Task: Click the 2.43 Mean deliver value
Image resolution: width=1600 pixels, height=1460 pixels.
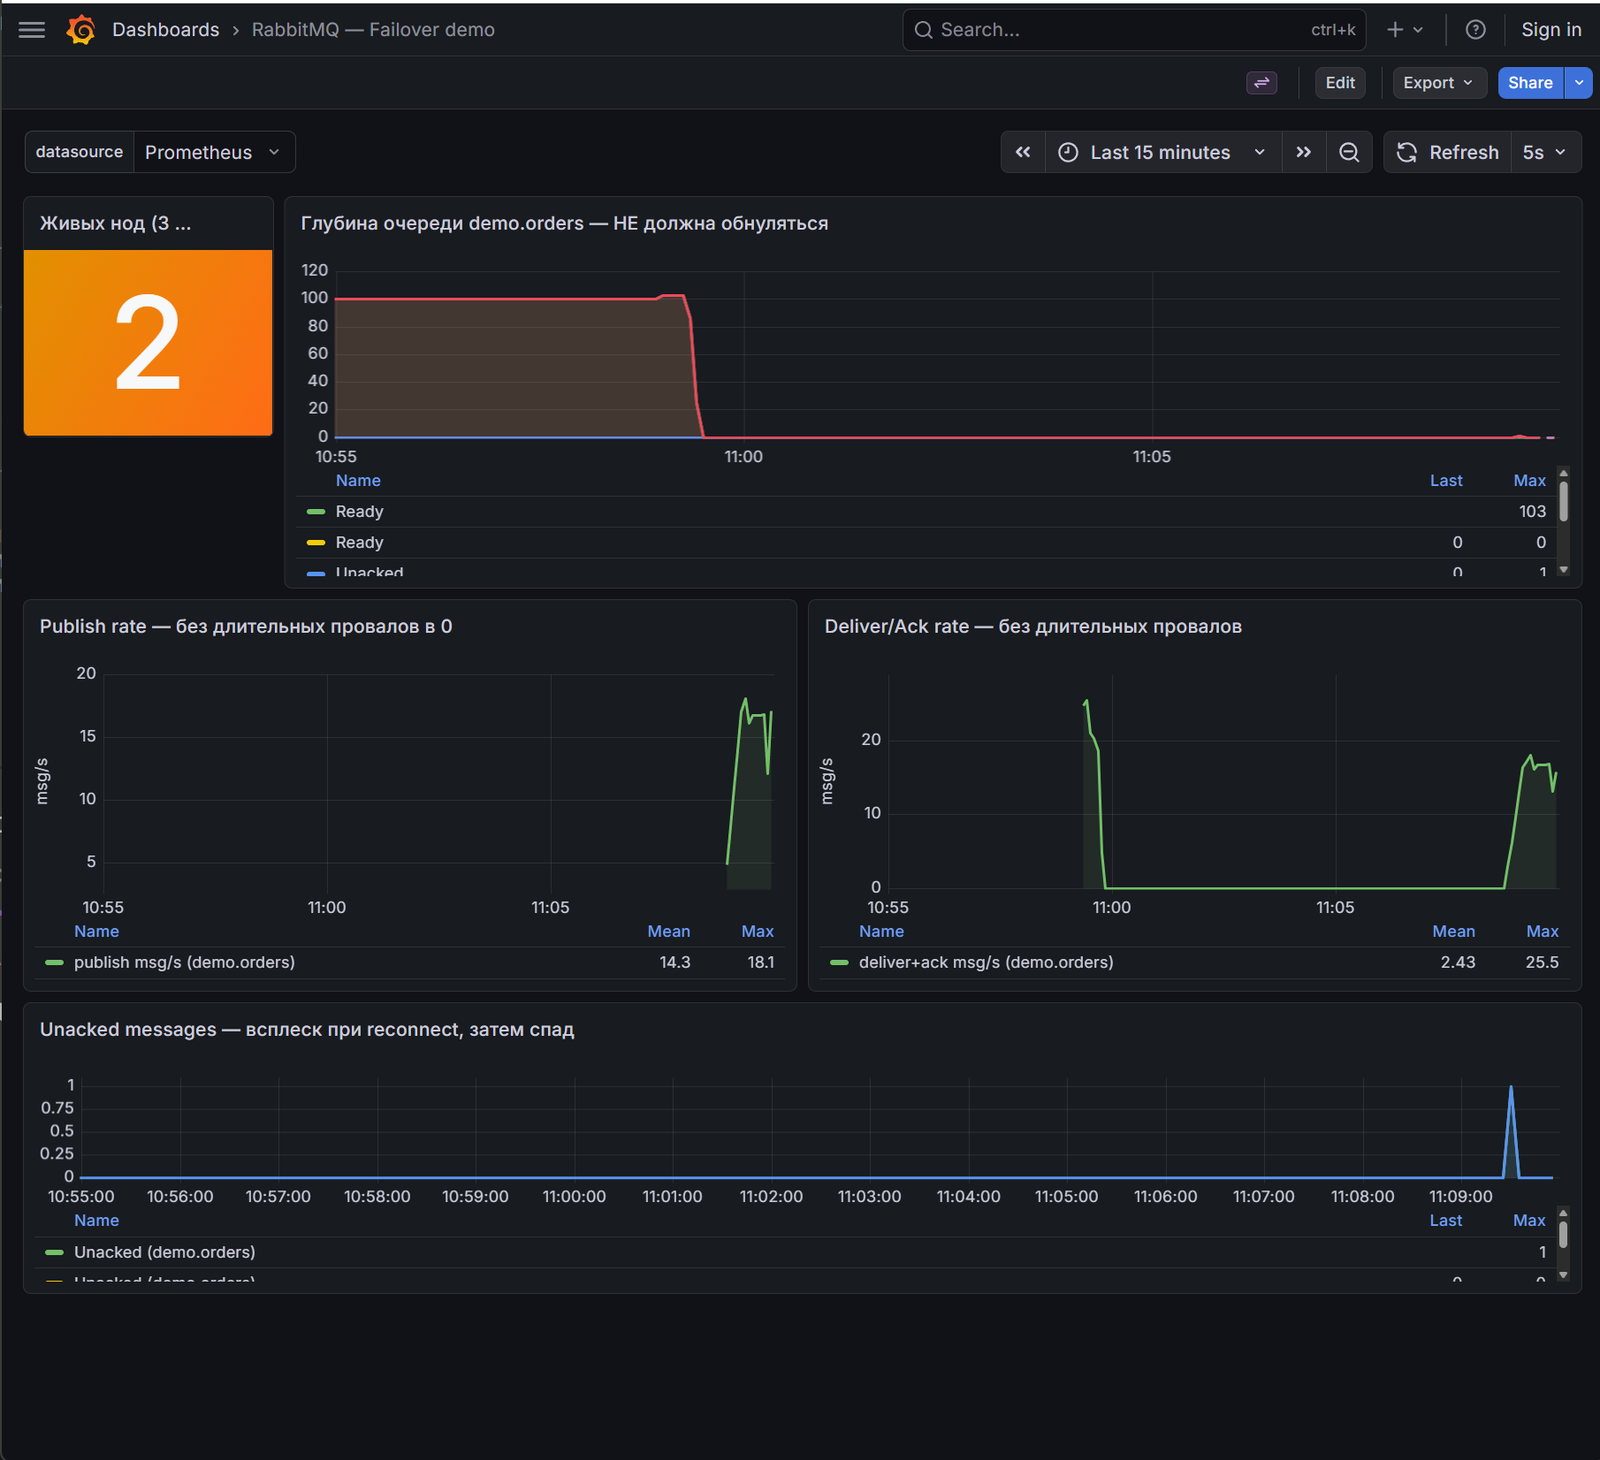Action: (x=1458, y=962)
